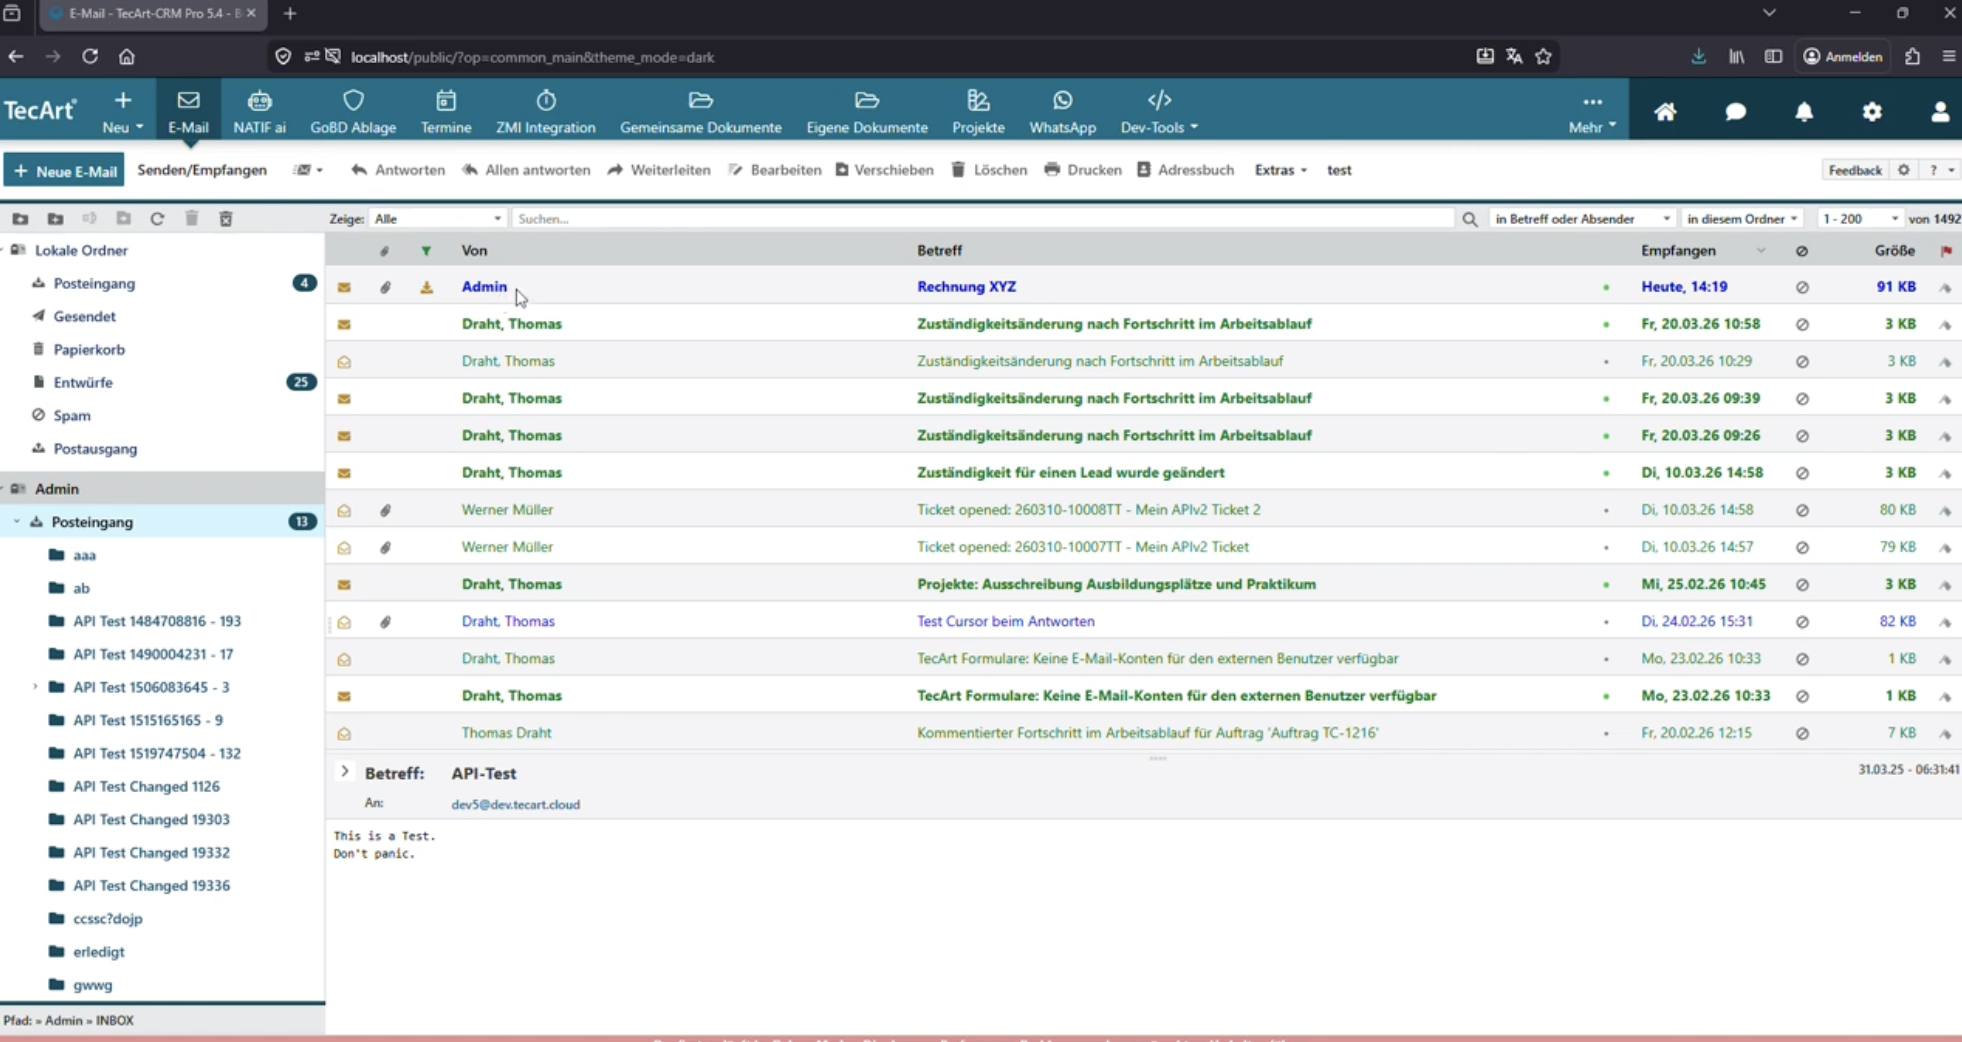Refresh the folder list

[157, 219]
